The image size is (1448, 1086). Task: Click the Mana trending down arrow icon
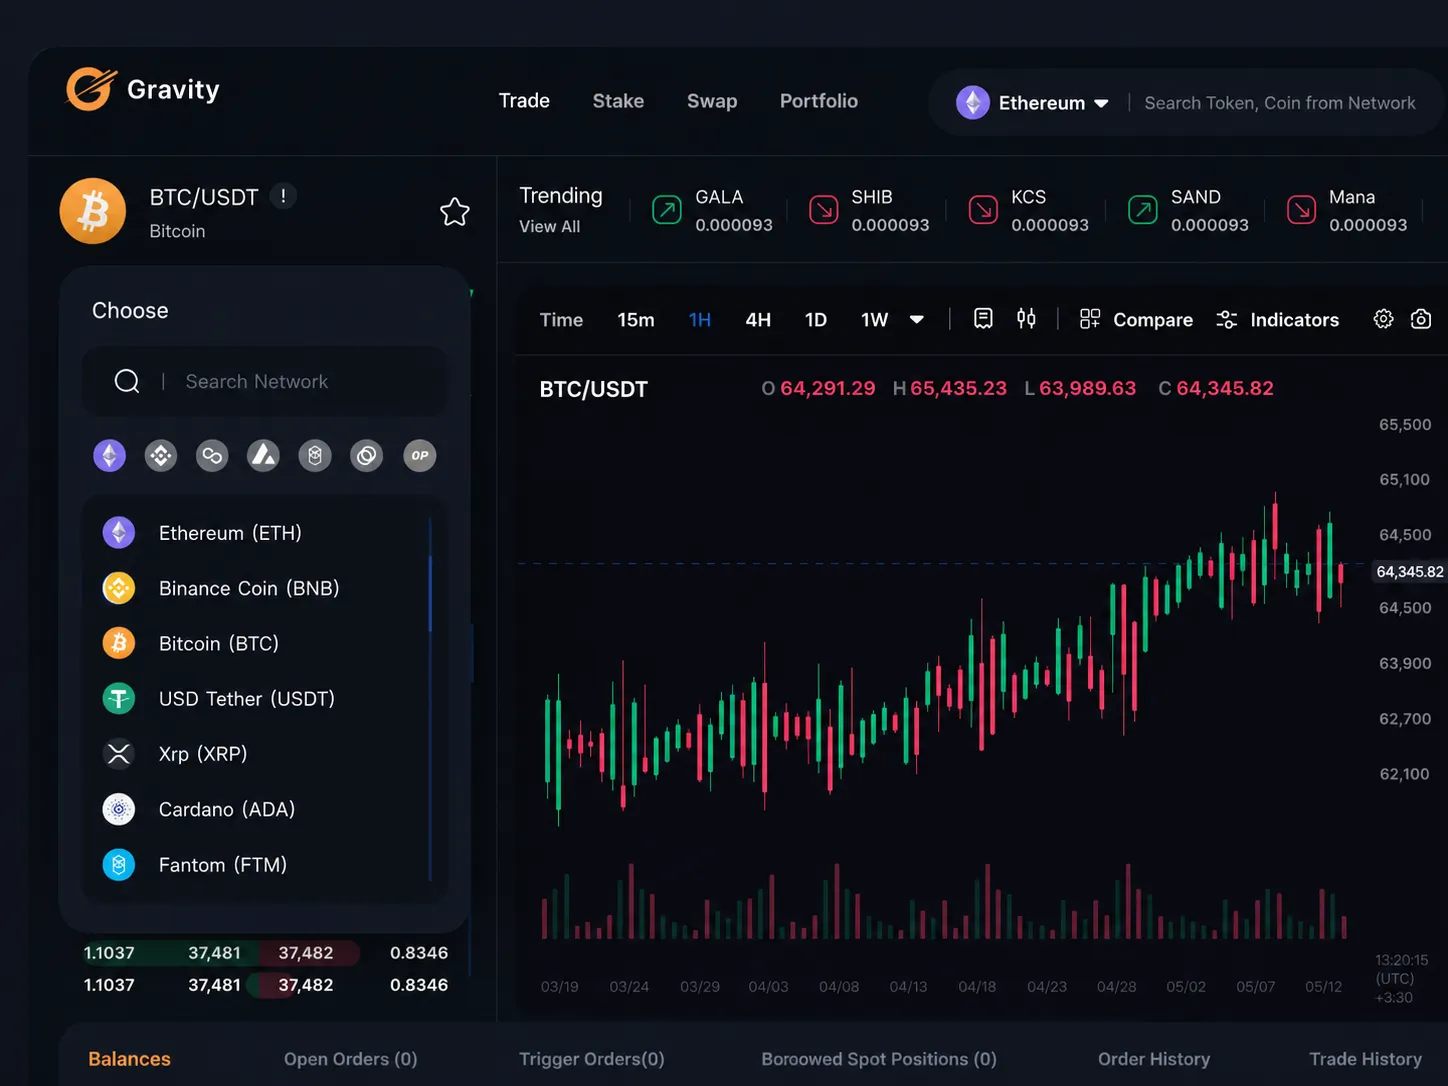(1301, 210)
